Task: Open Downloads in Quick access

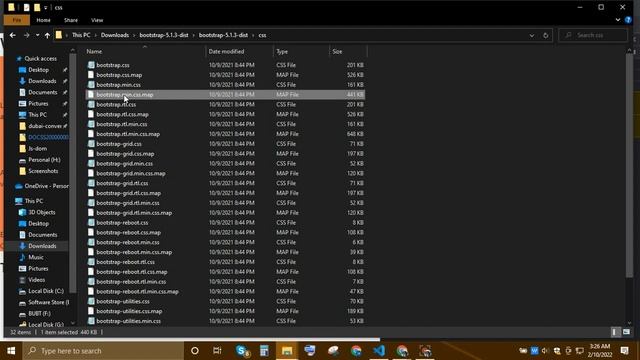Action: click(42, 81)
